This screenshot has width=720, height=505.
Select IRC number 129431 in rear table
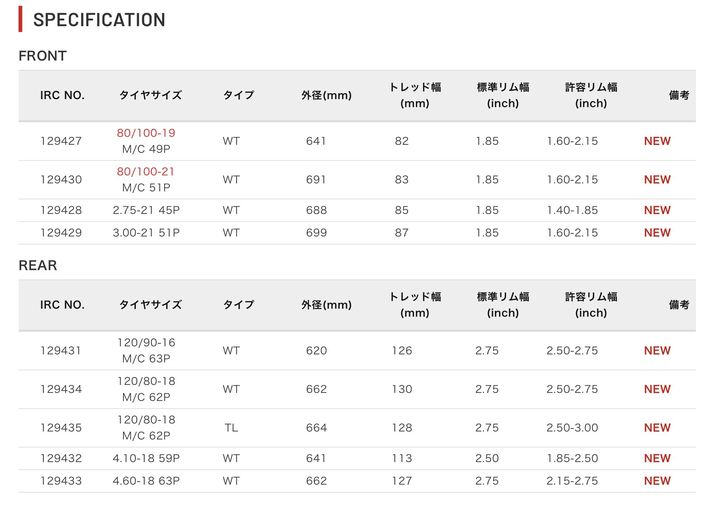click(61, 351)
